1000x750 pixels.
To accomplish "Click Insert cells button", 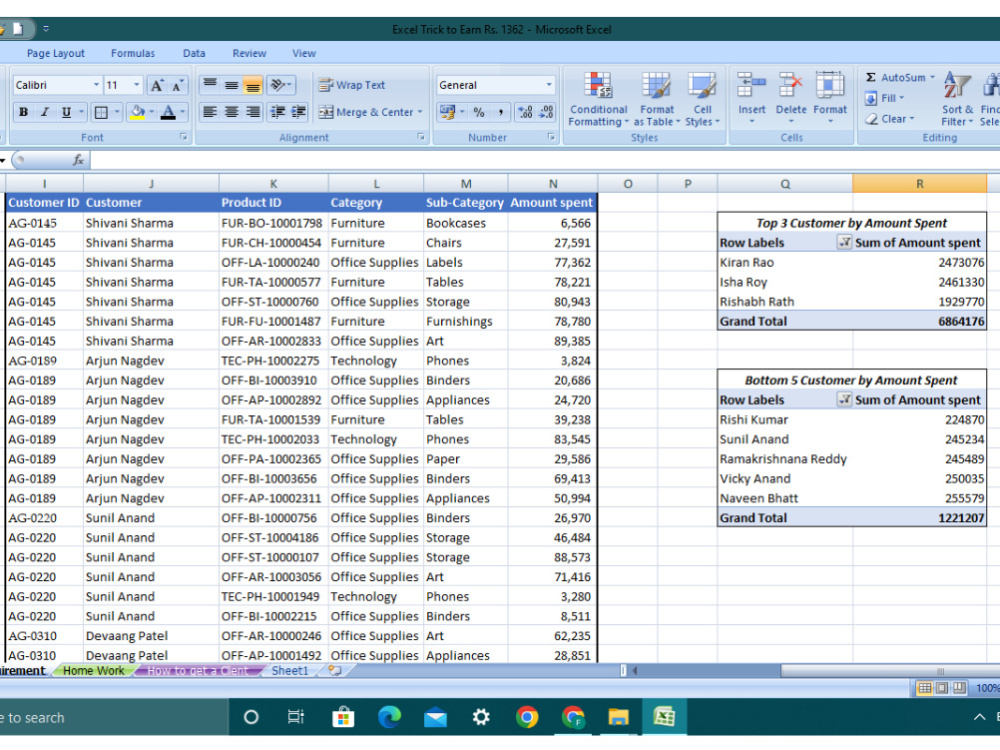I will (x=752, y=97).
